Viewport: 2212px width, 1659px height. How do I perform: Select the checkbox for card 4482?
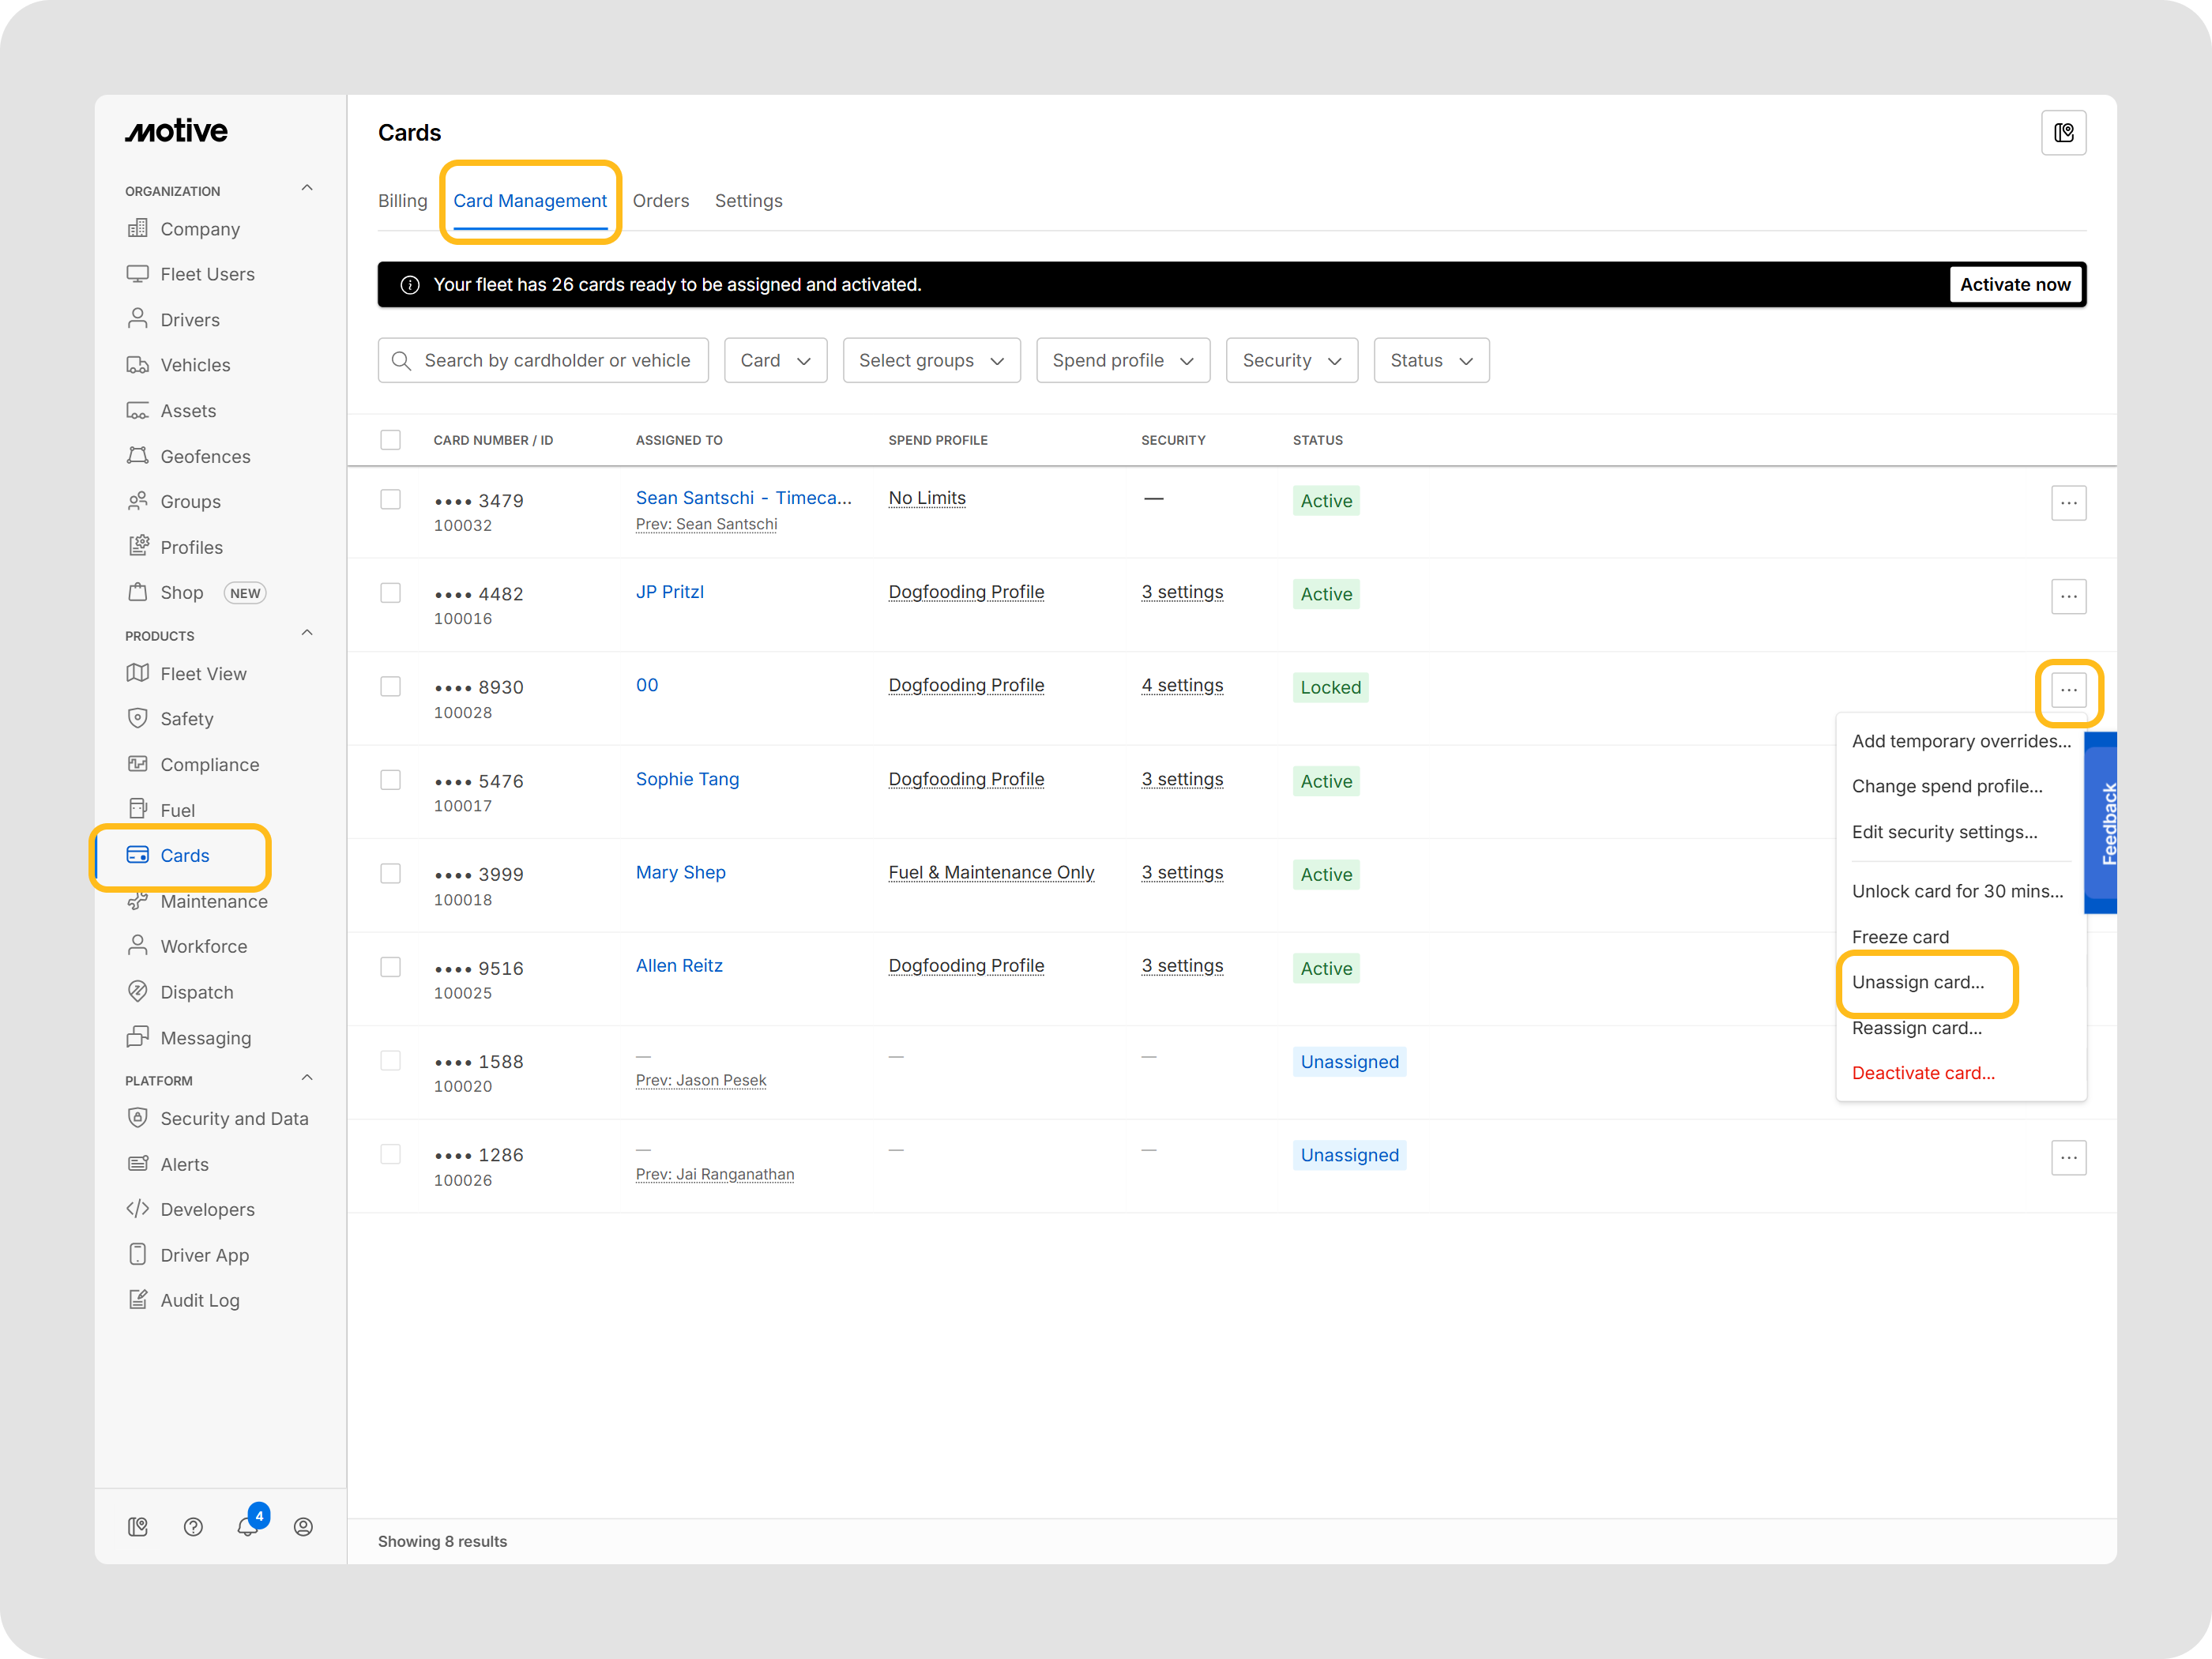tap(390, 593)
